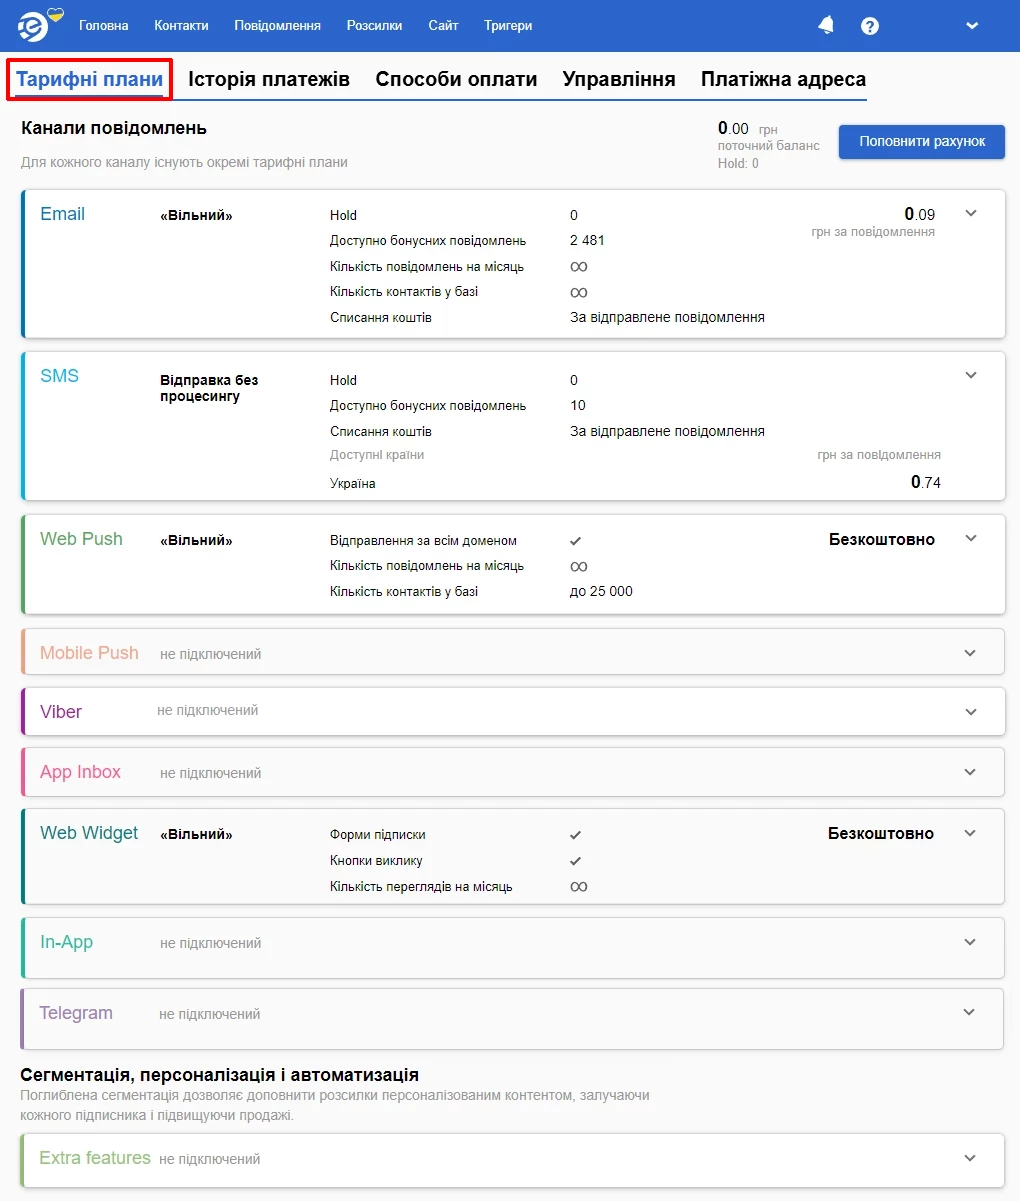
Task: Click Сегментація, персоналізація і автоматизація heading
Action: [x=220, y=1075]
